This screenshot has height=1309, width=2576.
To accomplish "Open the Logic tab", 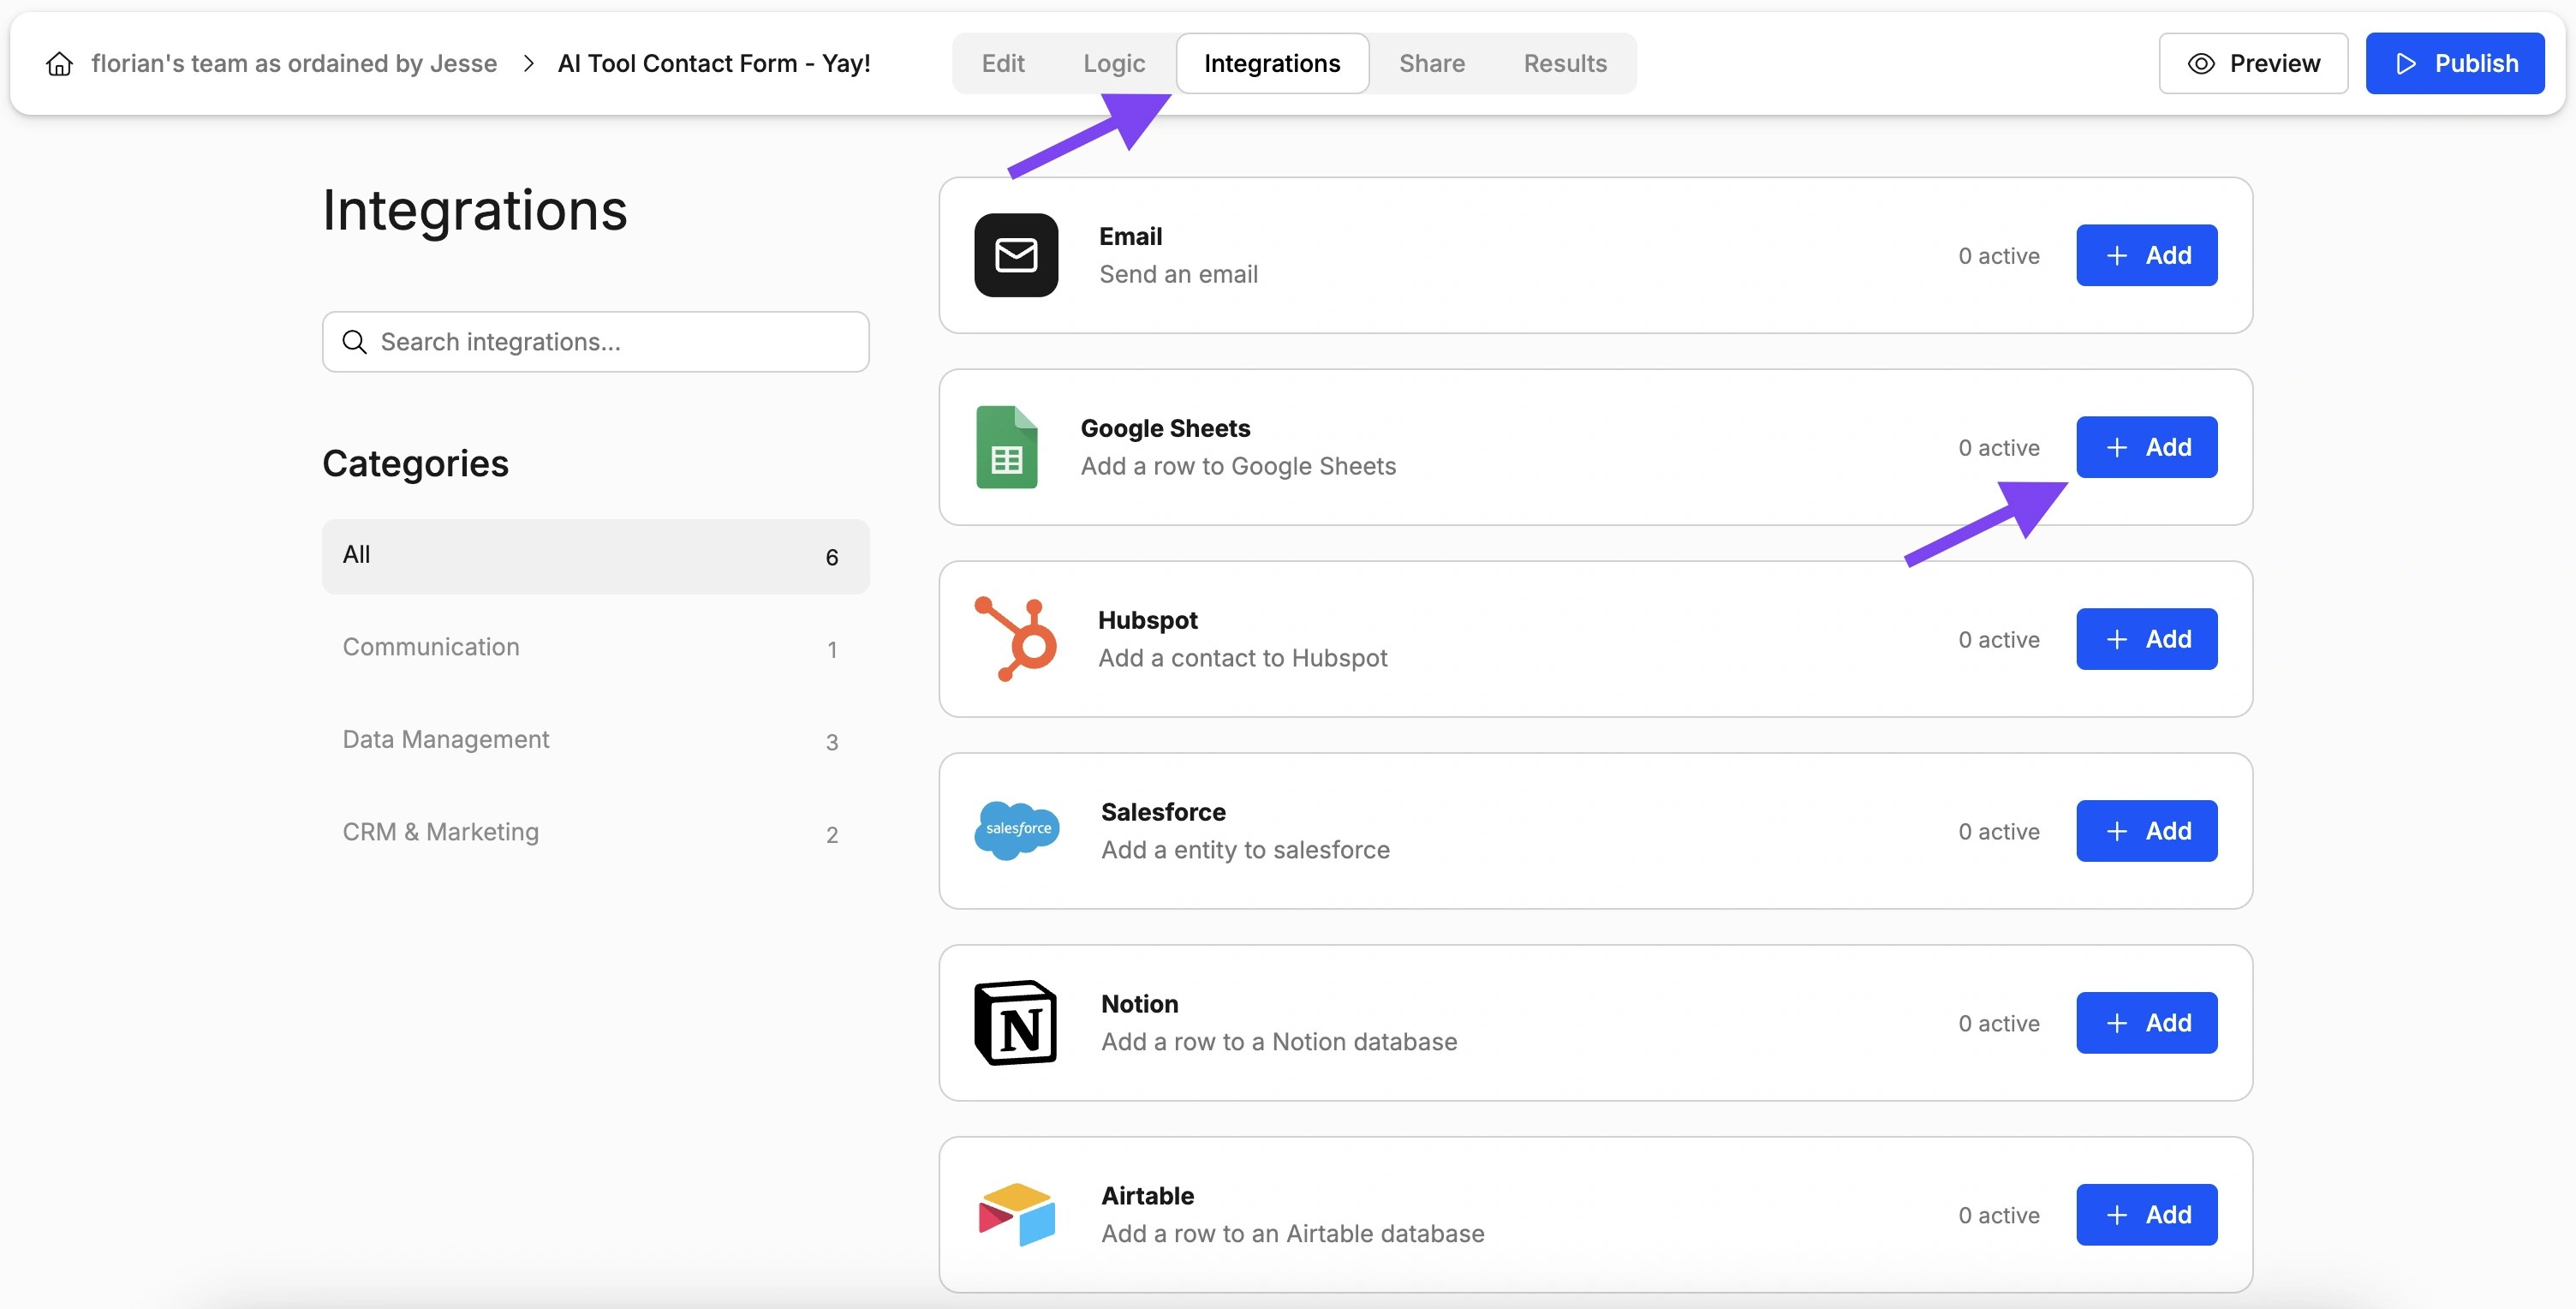I will pyautogui.click(x=1113, y=63).
